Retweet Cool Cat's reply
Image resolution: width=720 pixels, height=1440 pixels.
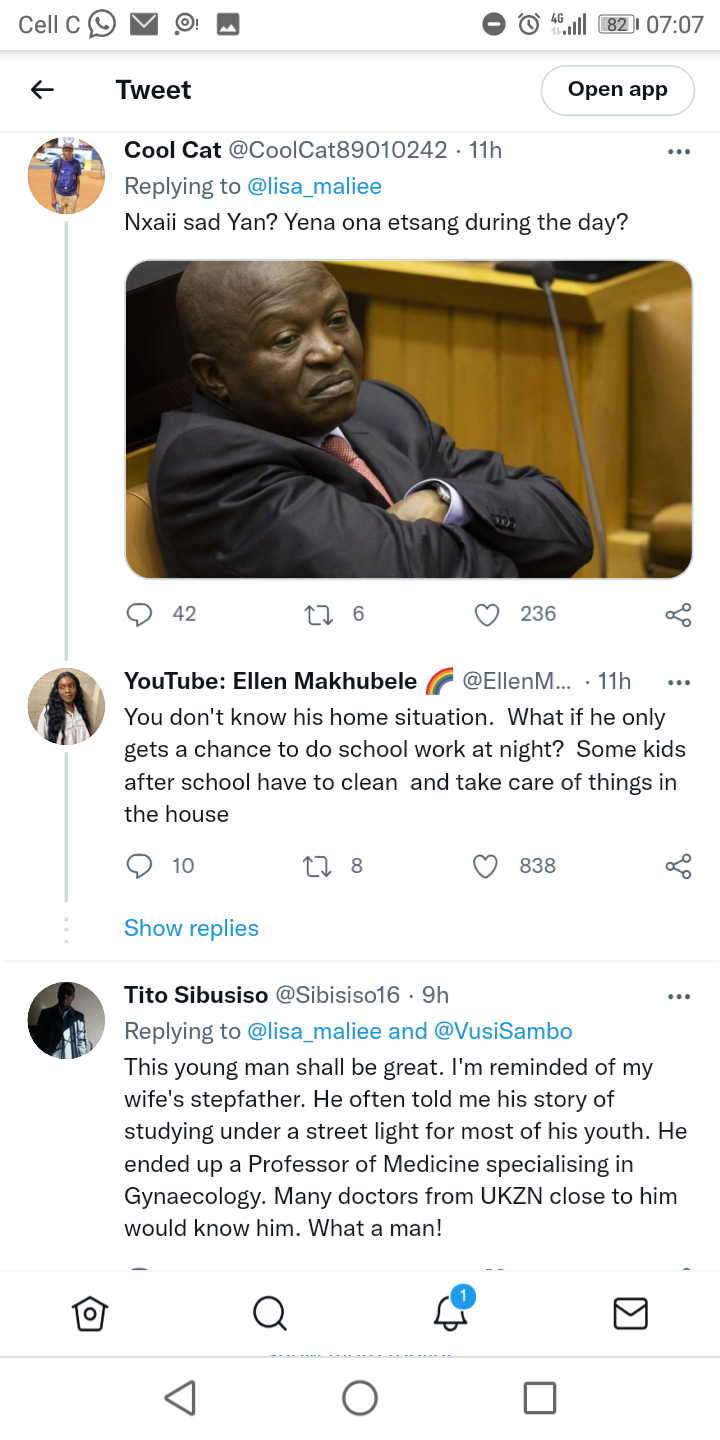tap(318, 614)
